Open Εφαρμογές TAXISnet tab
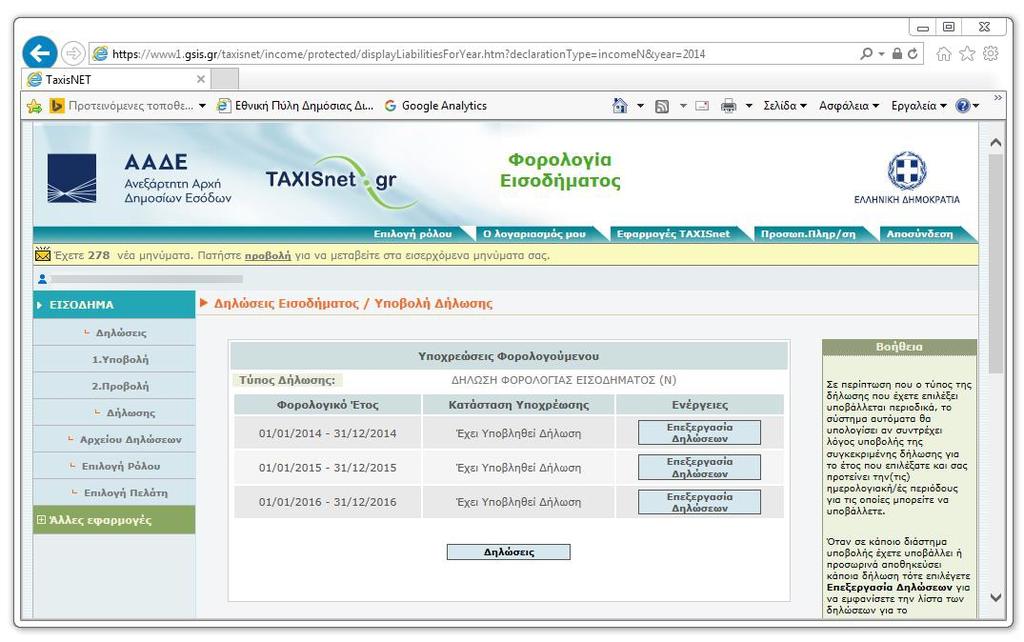 pos(673,234)
